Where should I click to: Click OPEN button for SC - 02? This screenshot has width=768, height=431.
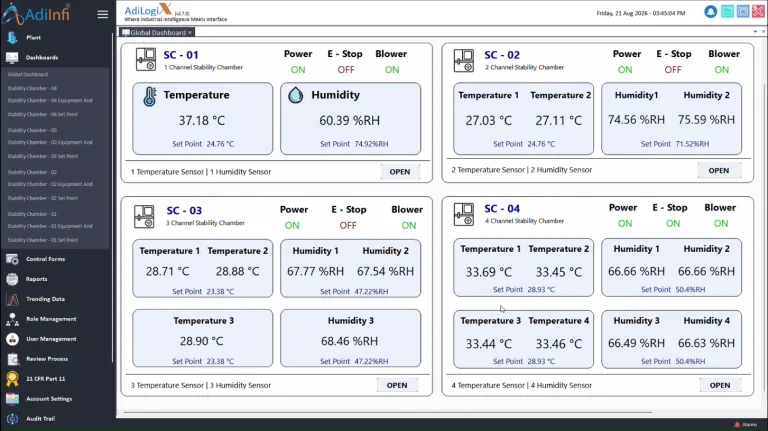[719, 170]
